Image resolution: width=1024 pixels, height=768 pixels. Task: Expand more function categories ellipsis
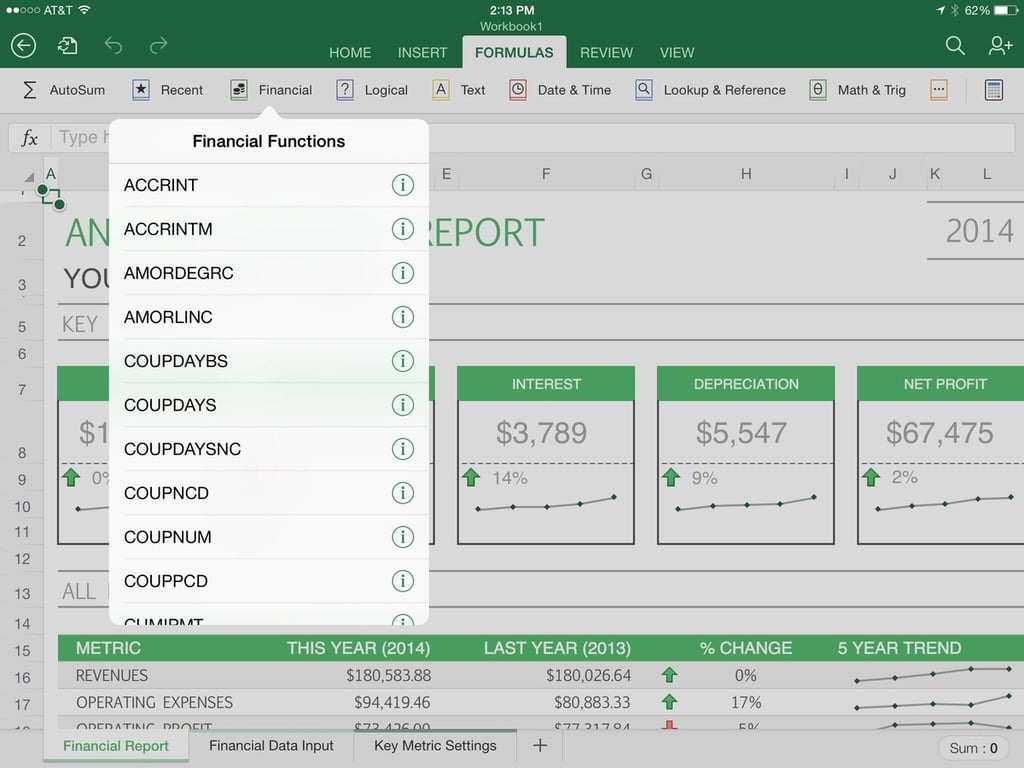(x=938, y=90)
